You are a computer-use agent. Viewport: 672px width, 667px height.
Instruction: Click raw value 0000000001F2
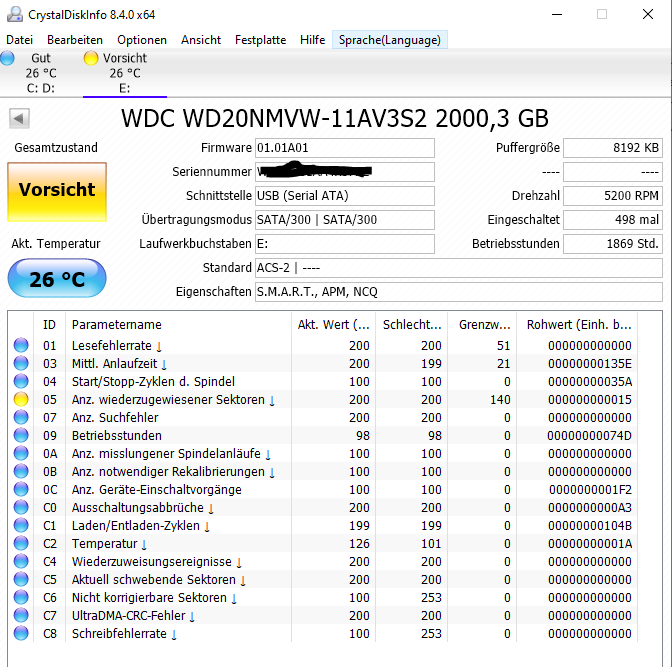click(590, 490)
